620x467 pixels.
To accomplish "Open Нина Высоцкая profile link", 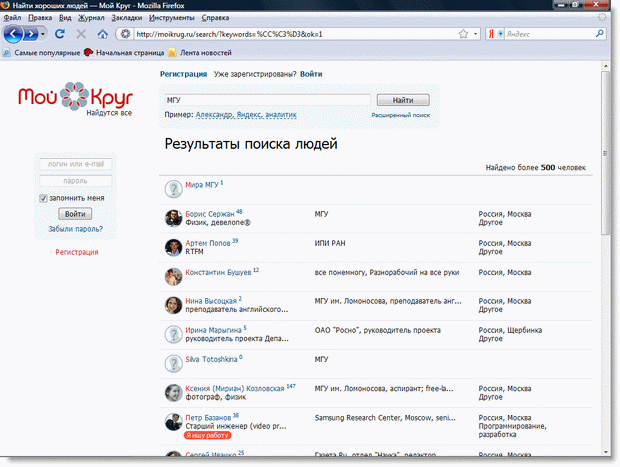I will [x=211, y=301].
